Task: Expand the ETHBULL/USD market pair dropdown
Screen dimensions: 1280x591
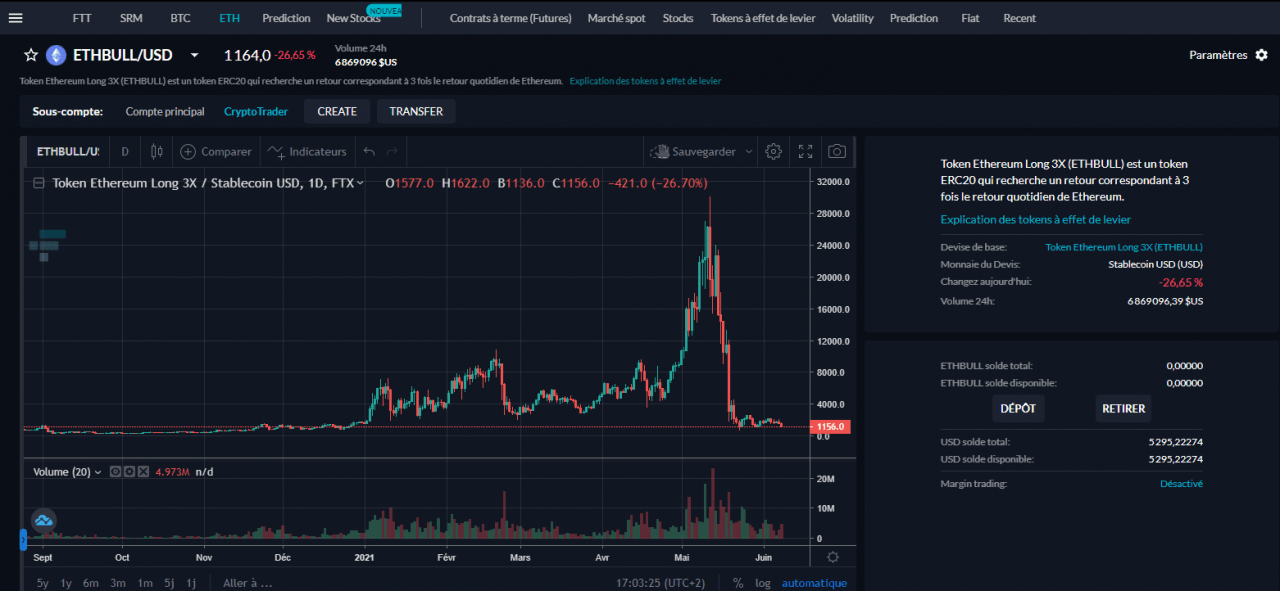Action: (x=194, y=55)
